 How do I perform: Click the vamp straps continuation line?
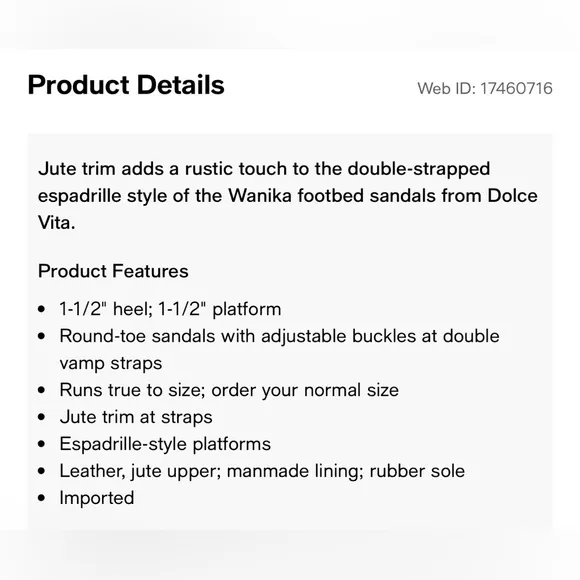pyautogui.click(x=111, y=363)
